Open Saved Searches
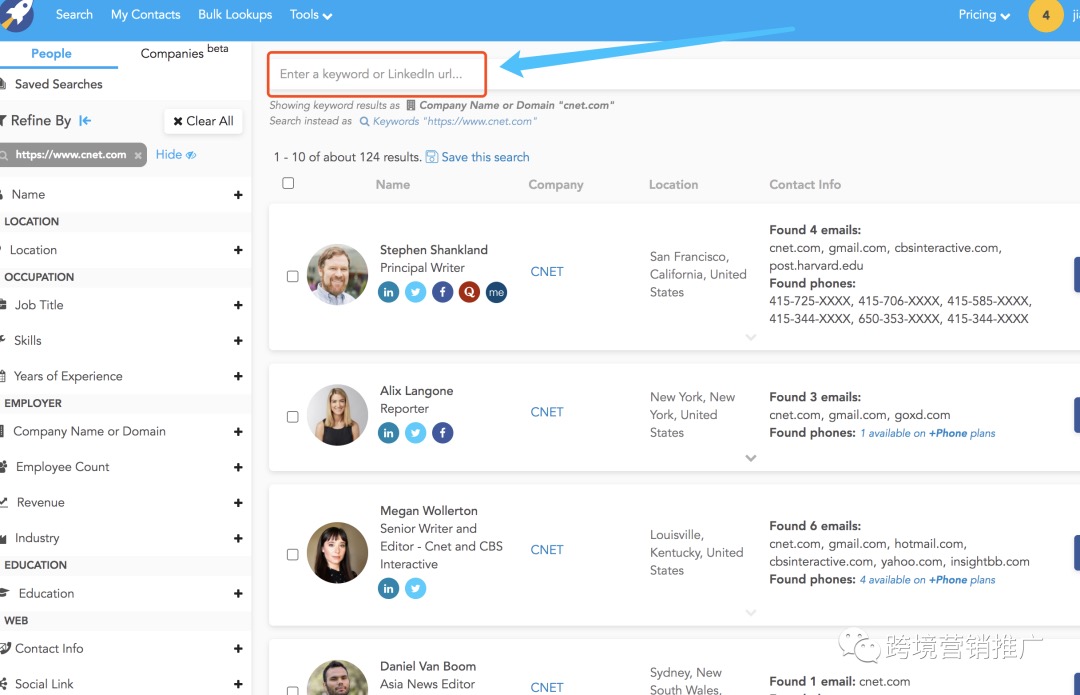The height and width of the screenshot is (695, 1080). [x=59, y=84]
